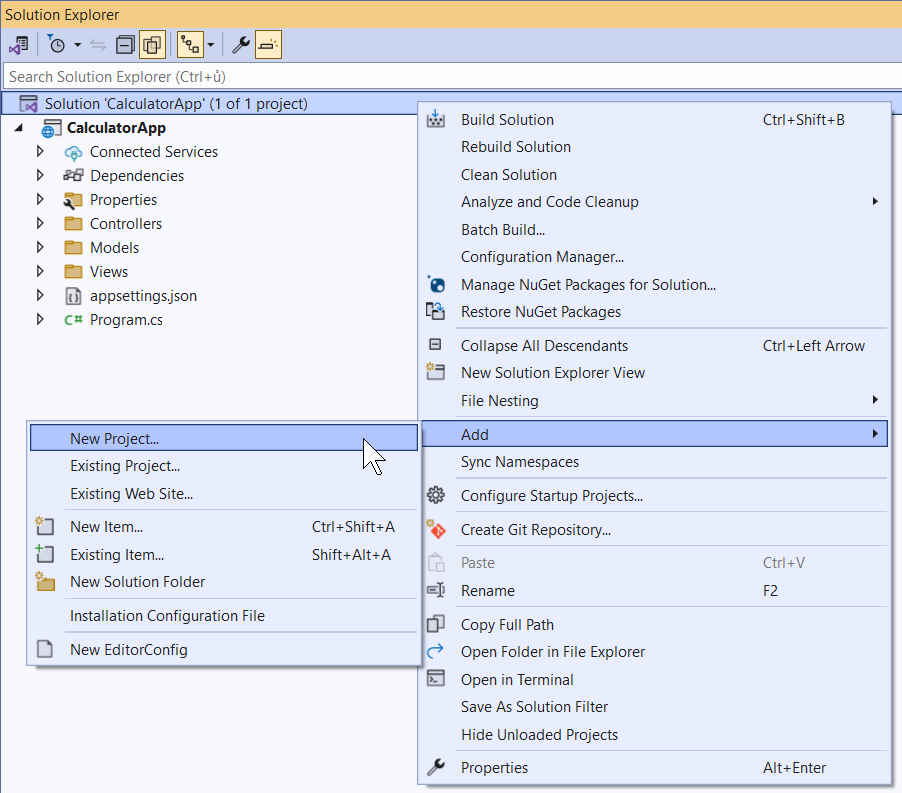This screenshot has width=902, height=793.
Task: Click Existing Item... in Add submenu
Action: (116, 554)
